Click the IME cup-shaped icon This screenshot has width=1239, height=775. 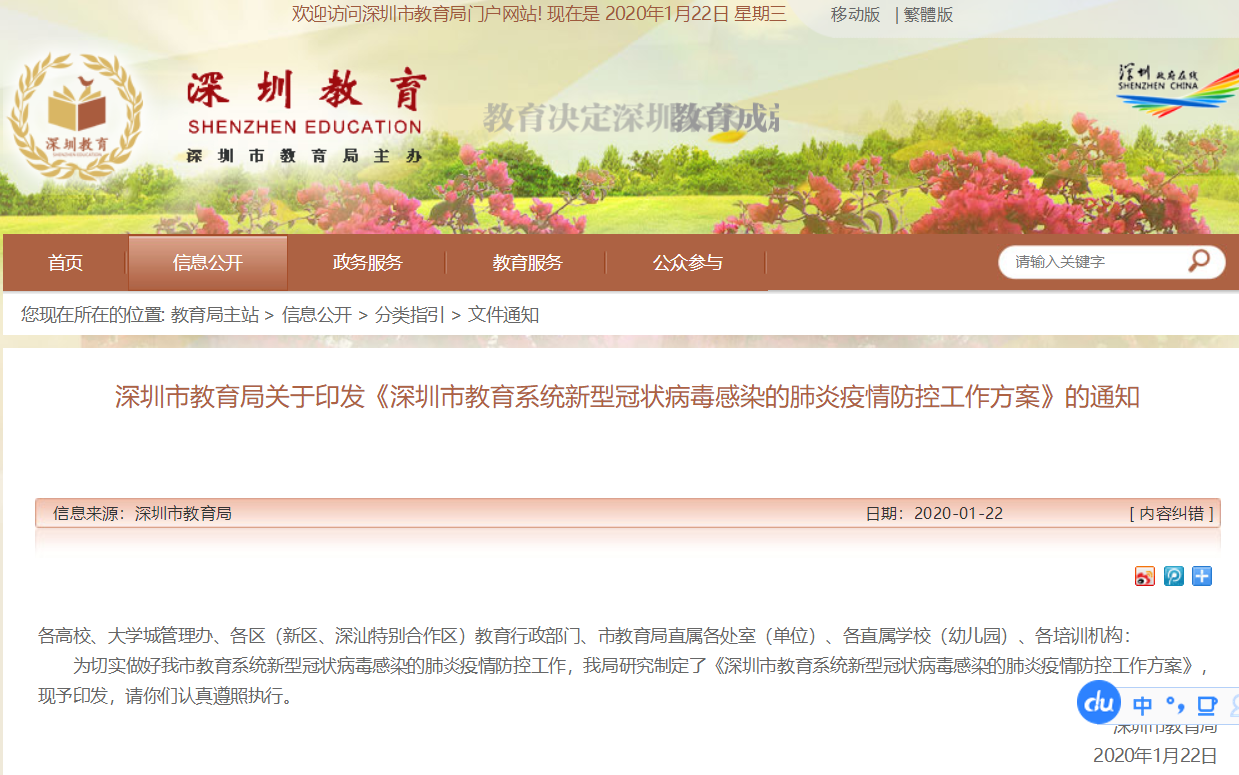[x=1207, y=705]
